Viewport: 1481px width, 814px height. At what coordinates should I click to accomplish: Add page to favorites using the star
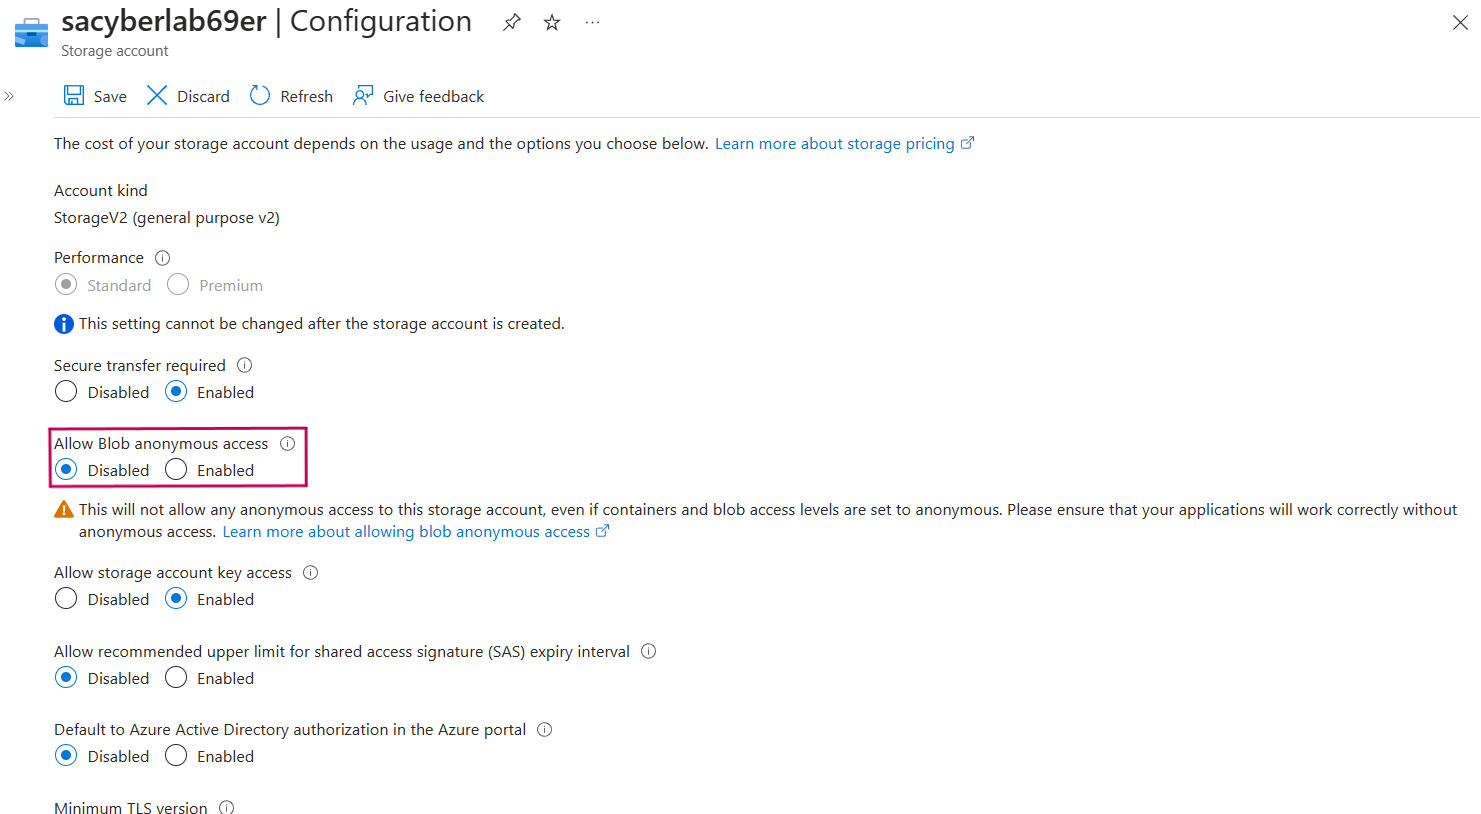pyautogui.click(x=551, y=21)
